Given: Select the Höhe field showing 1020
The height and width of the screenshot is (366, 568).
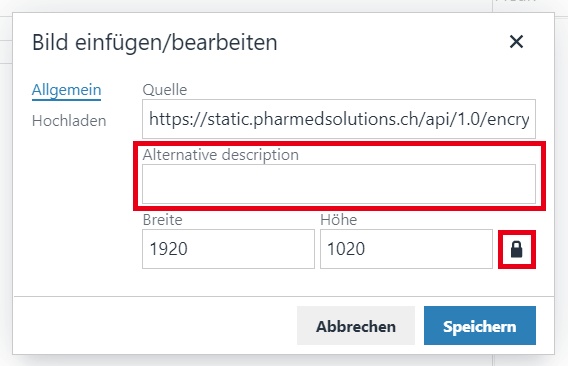Looking at the screenshot, I should click(x=406, y=249).
